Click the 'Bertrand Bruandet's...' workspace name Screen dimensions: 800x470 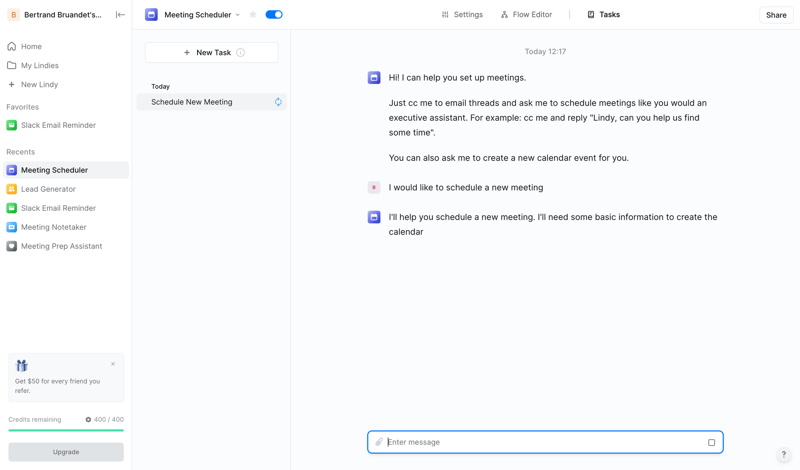click(x=63, y=15)
